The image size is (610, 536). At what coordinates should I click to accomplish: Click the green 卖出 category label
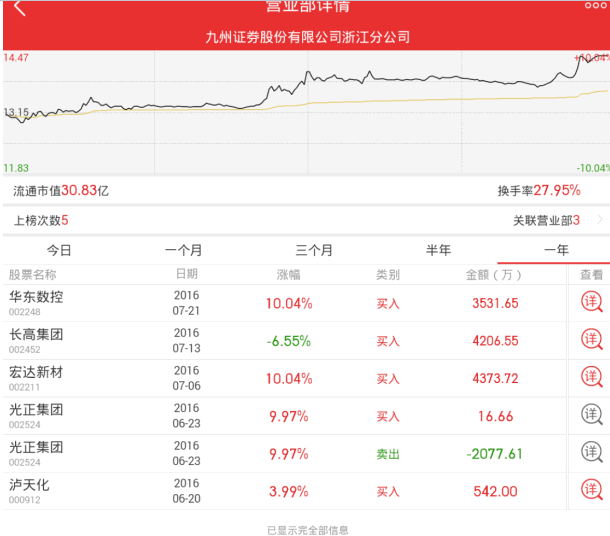[x=388, y=454]
